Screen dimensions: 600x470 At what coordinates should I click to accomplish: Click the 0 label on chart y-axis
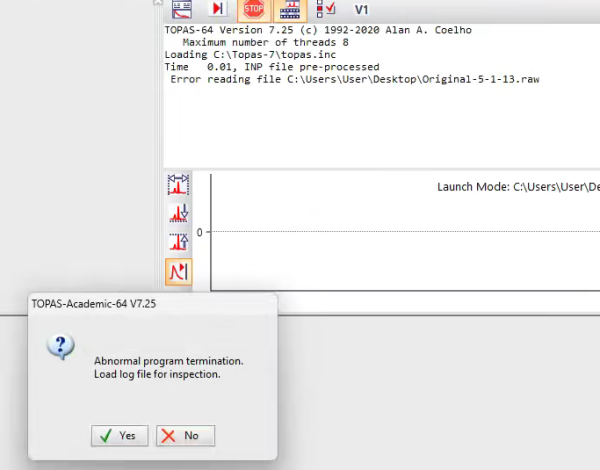coord(199,232)
